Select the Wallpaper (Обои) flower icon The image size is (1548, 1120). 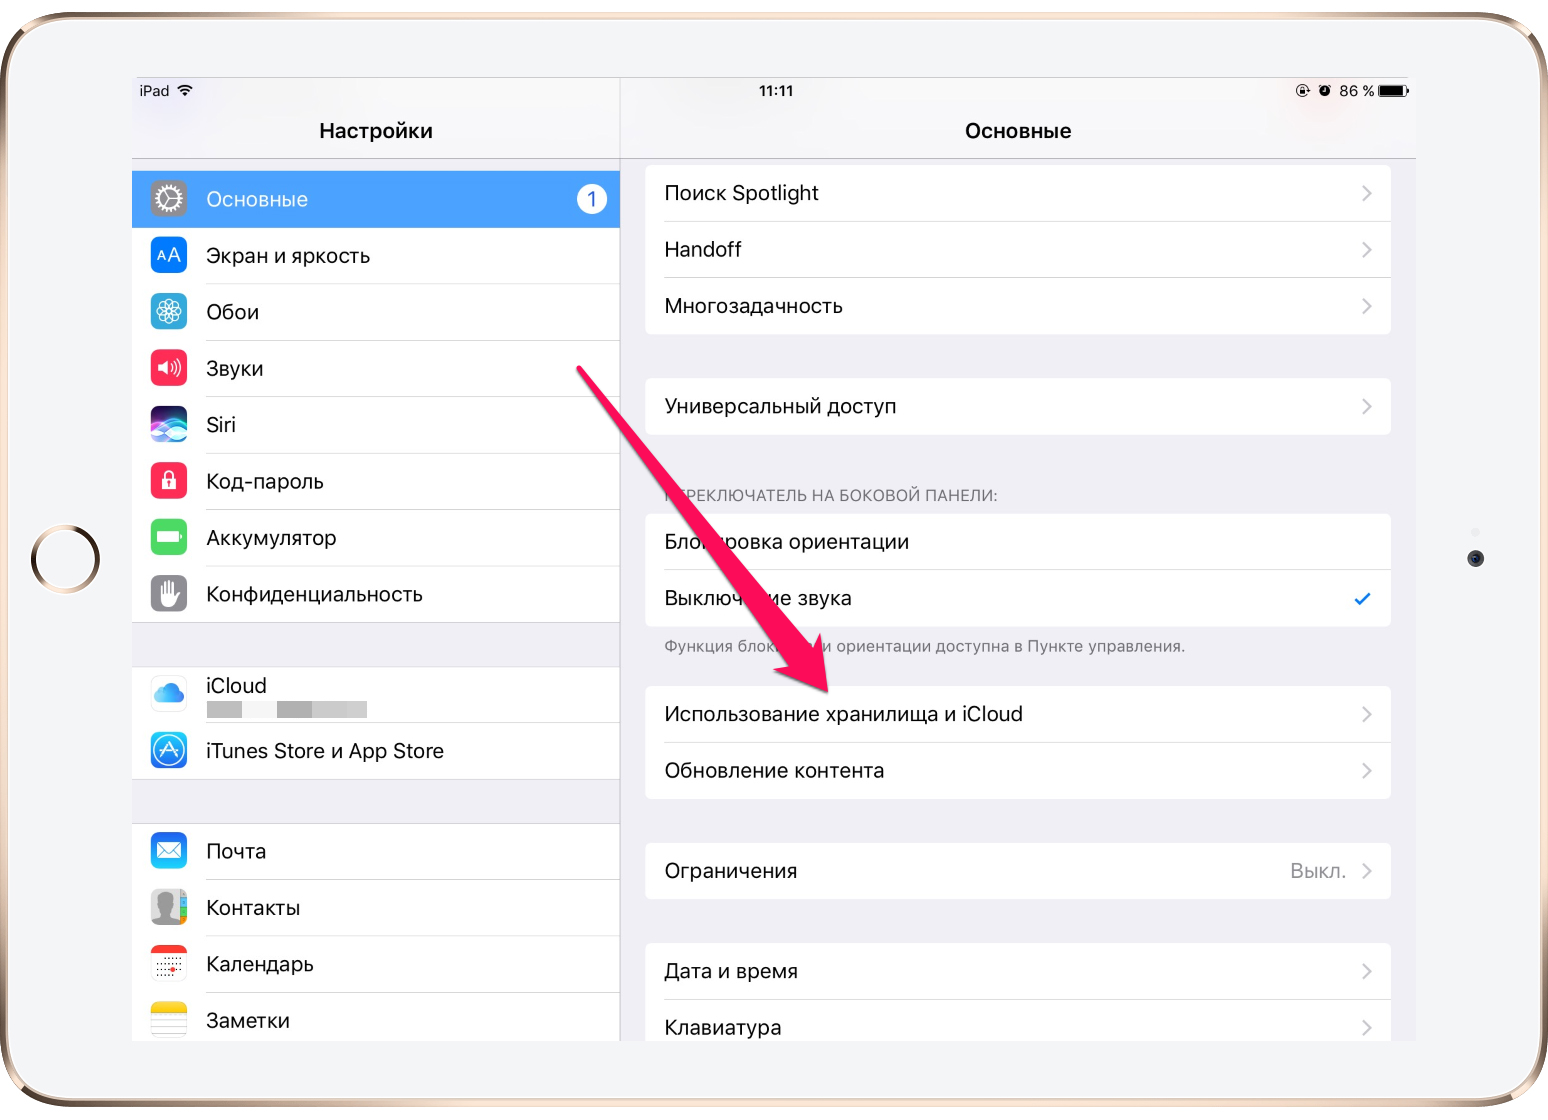(169, 312)
